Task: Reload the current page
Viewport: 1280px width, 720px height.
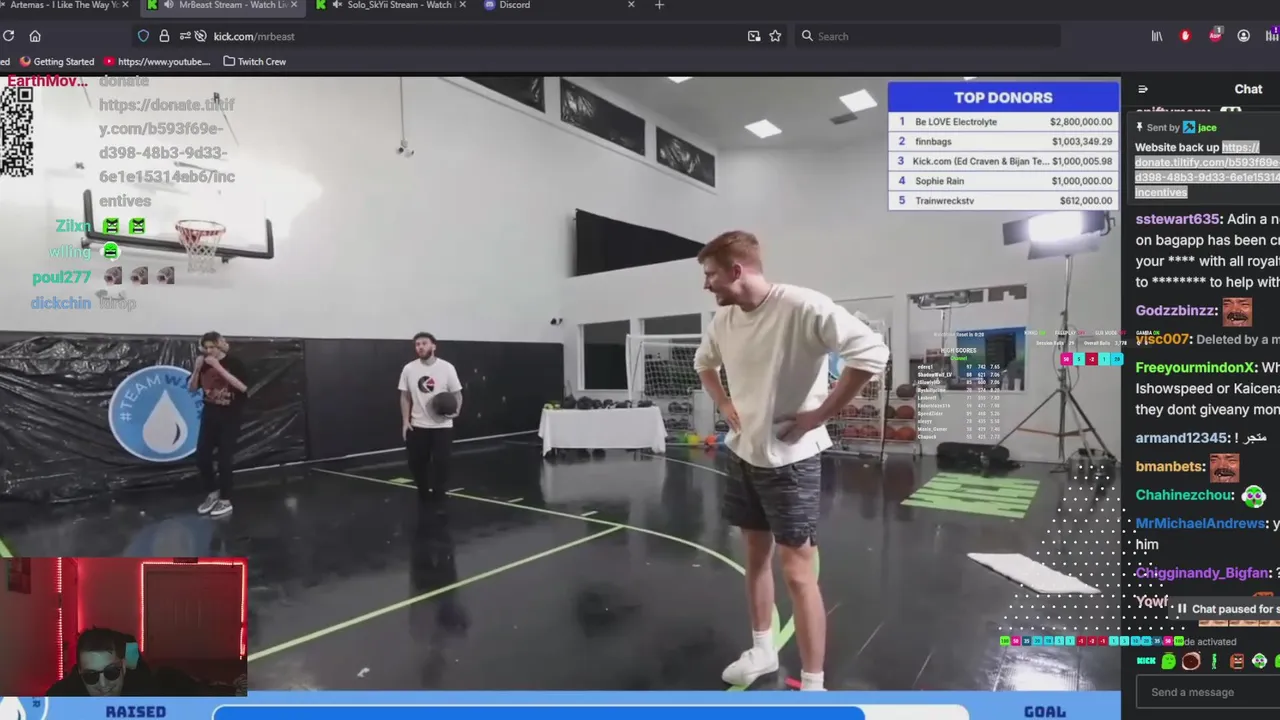Action: [x=8, y=36]
